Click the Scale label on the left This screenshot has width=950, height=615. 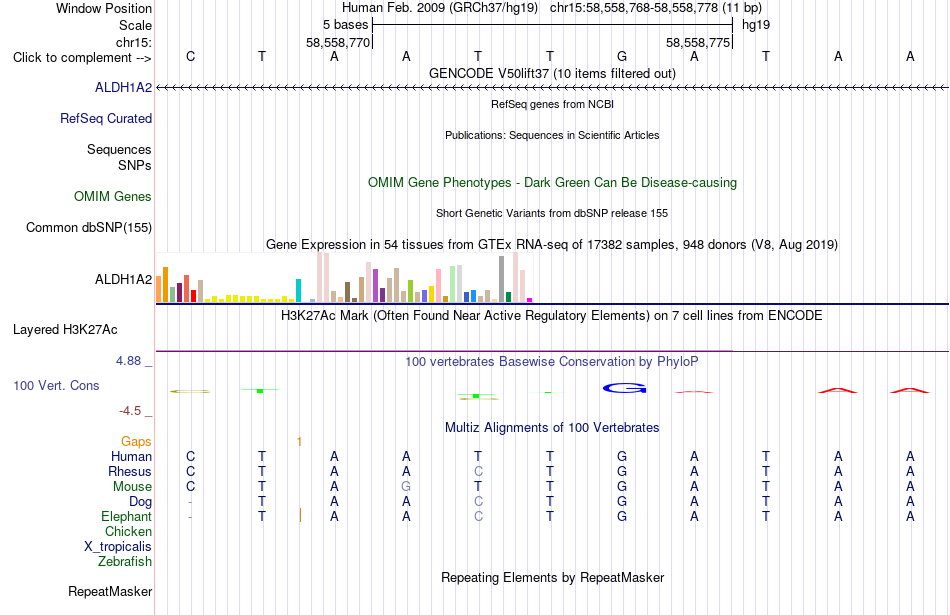136,25
